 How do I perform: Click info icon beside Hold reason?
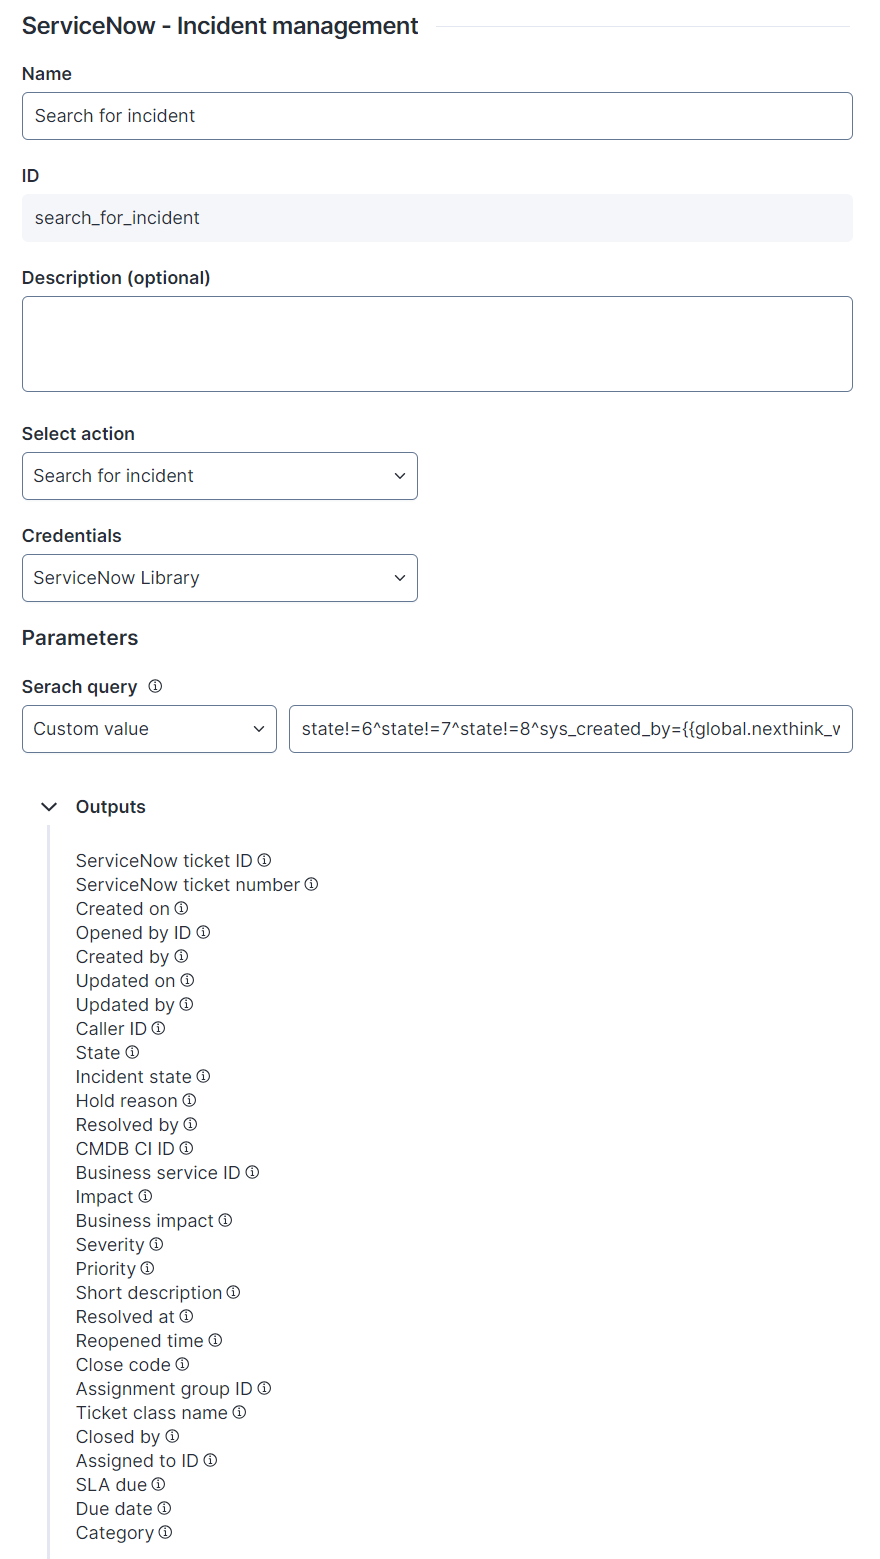tap(189, 1100)
